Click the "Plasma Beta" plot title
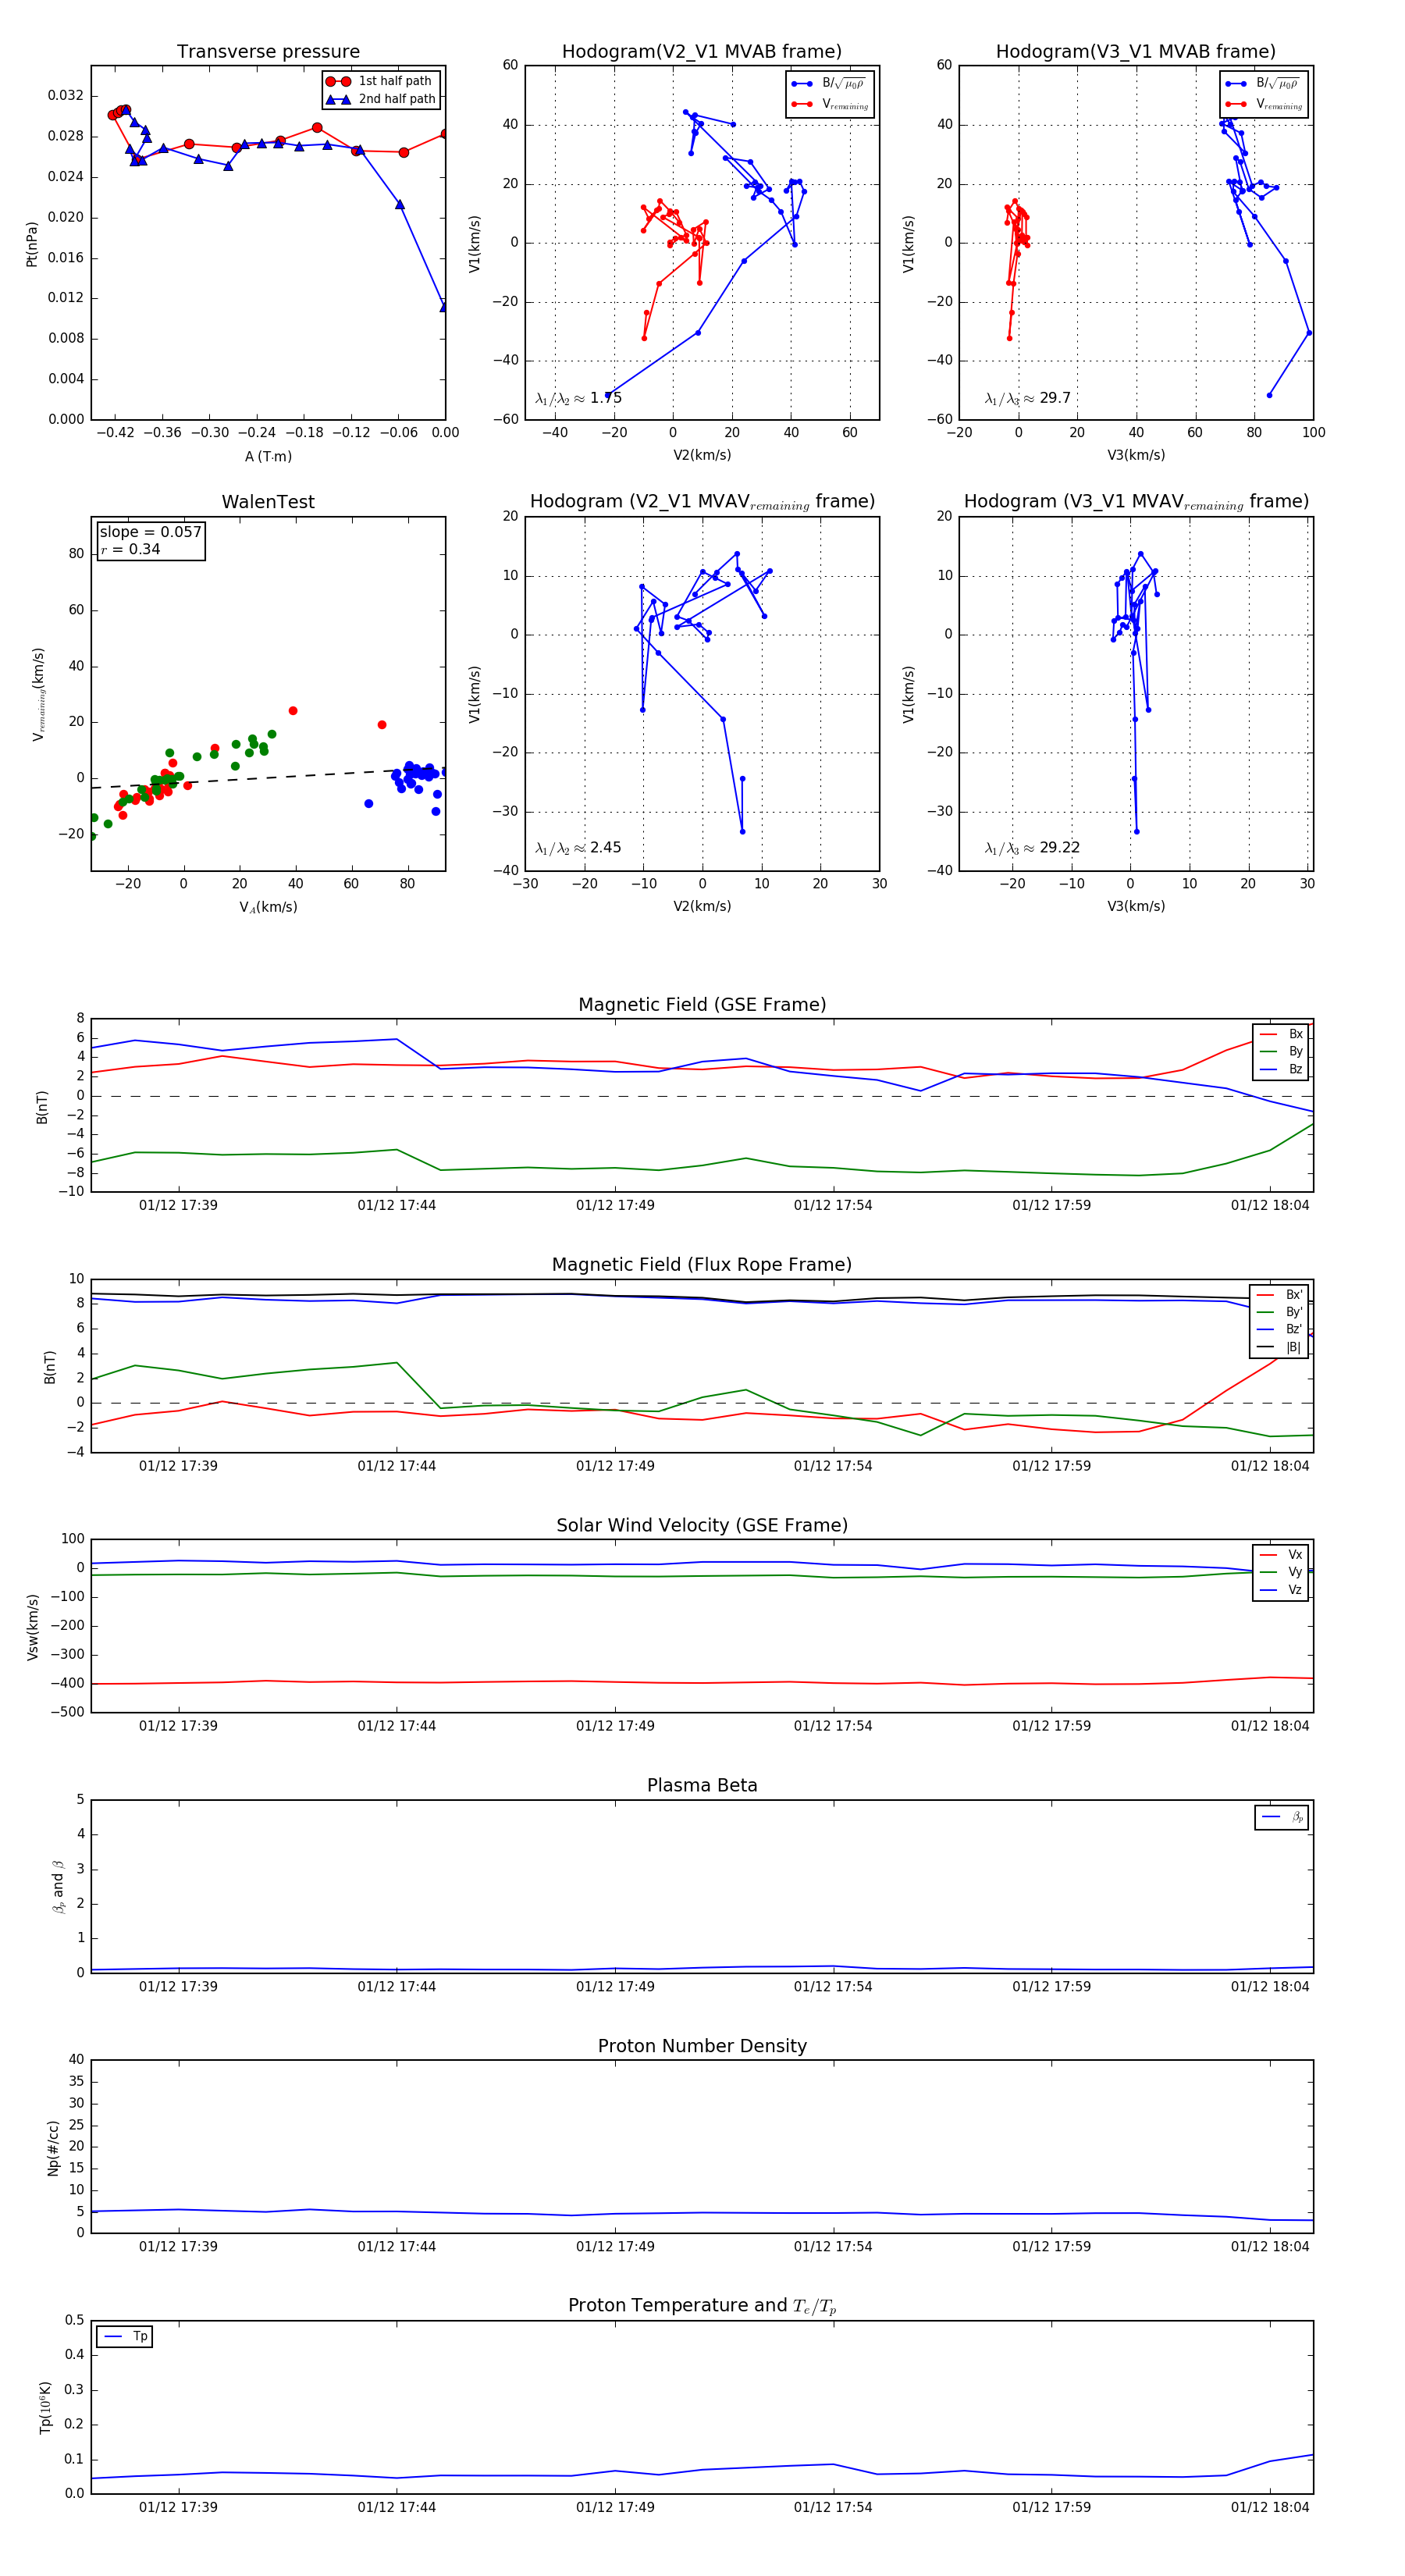 tap(702, 1785)
